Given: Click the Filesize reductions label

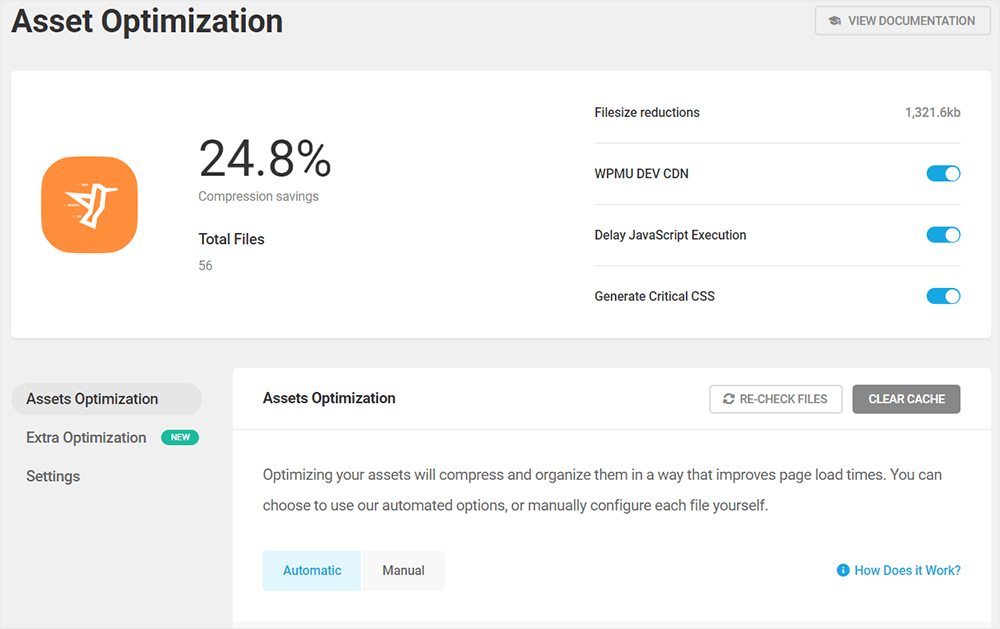Looking at the screenshot, I should (647, 112).
